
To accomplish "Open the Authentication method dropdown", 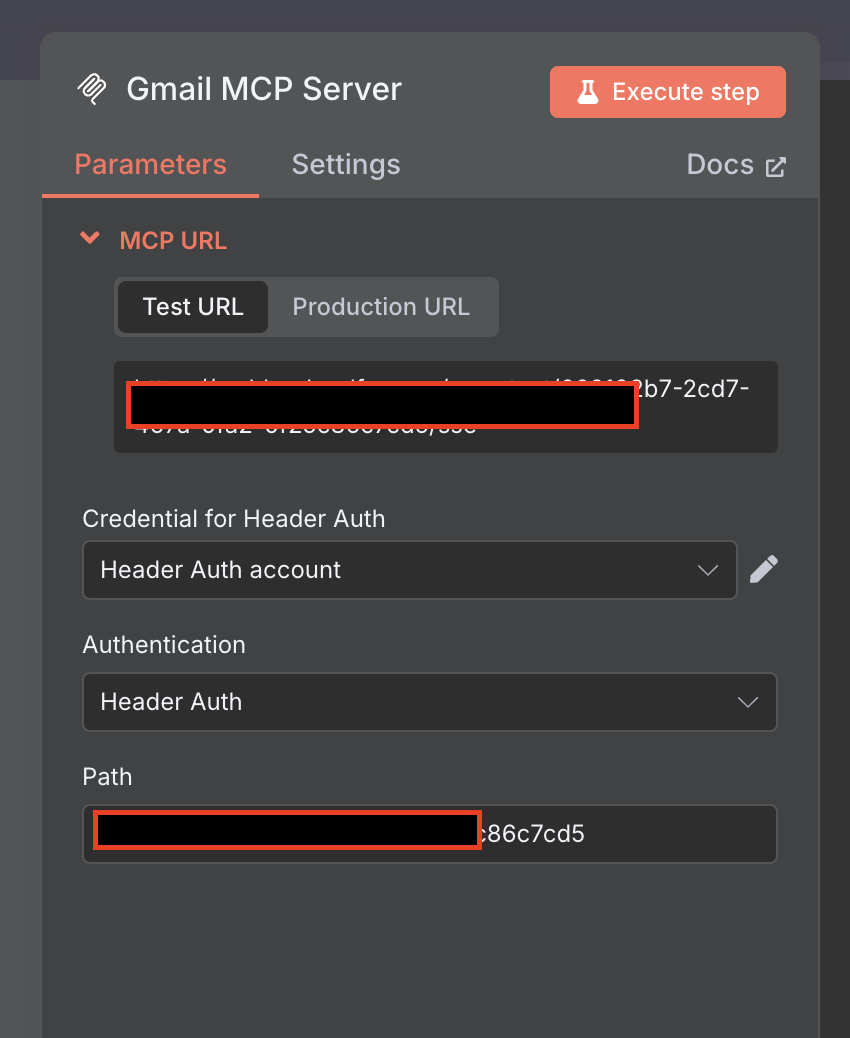I will point(430,702).
